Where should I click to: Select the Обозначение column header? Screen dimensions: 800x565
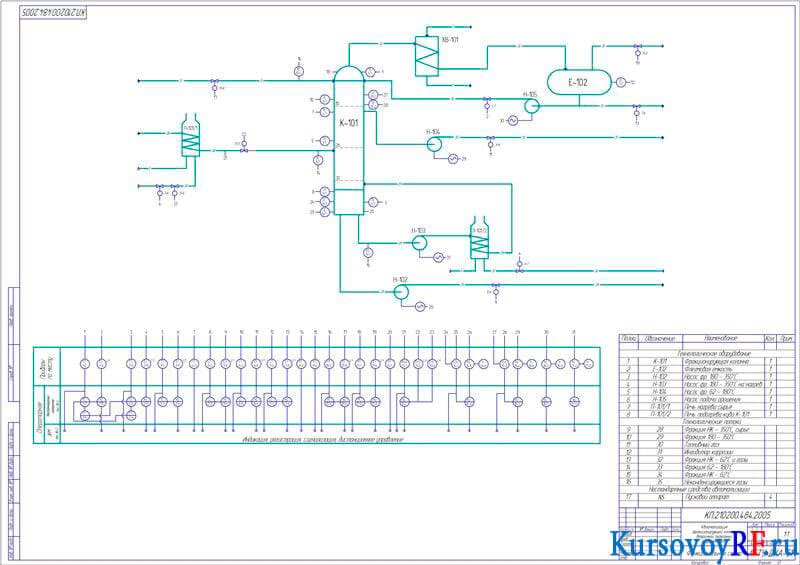click(x=661, y=338)
